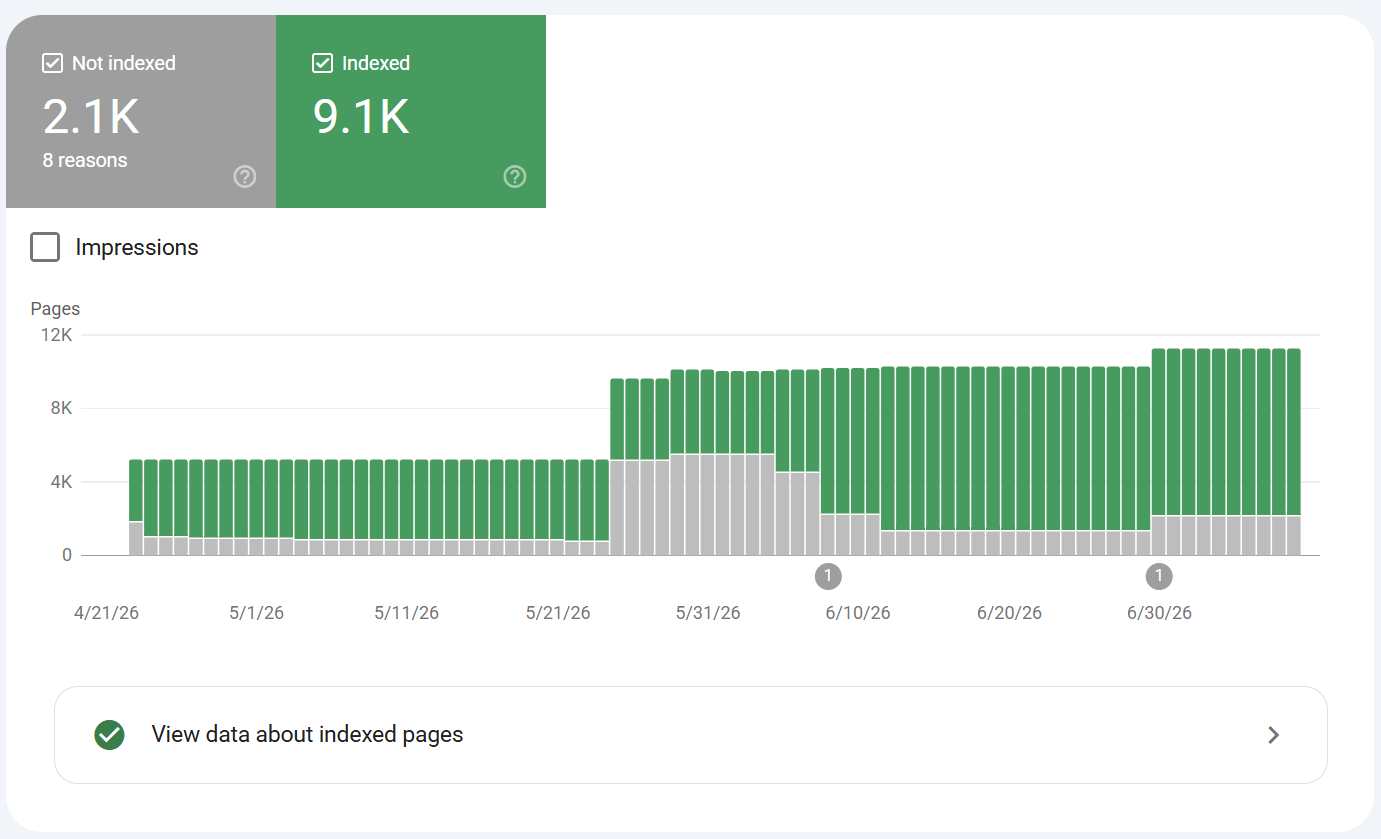Image resolution: width=1381 pixels, height=839 pixels.
Task: Click the 8K axis value
Action: [62, 408]
